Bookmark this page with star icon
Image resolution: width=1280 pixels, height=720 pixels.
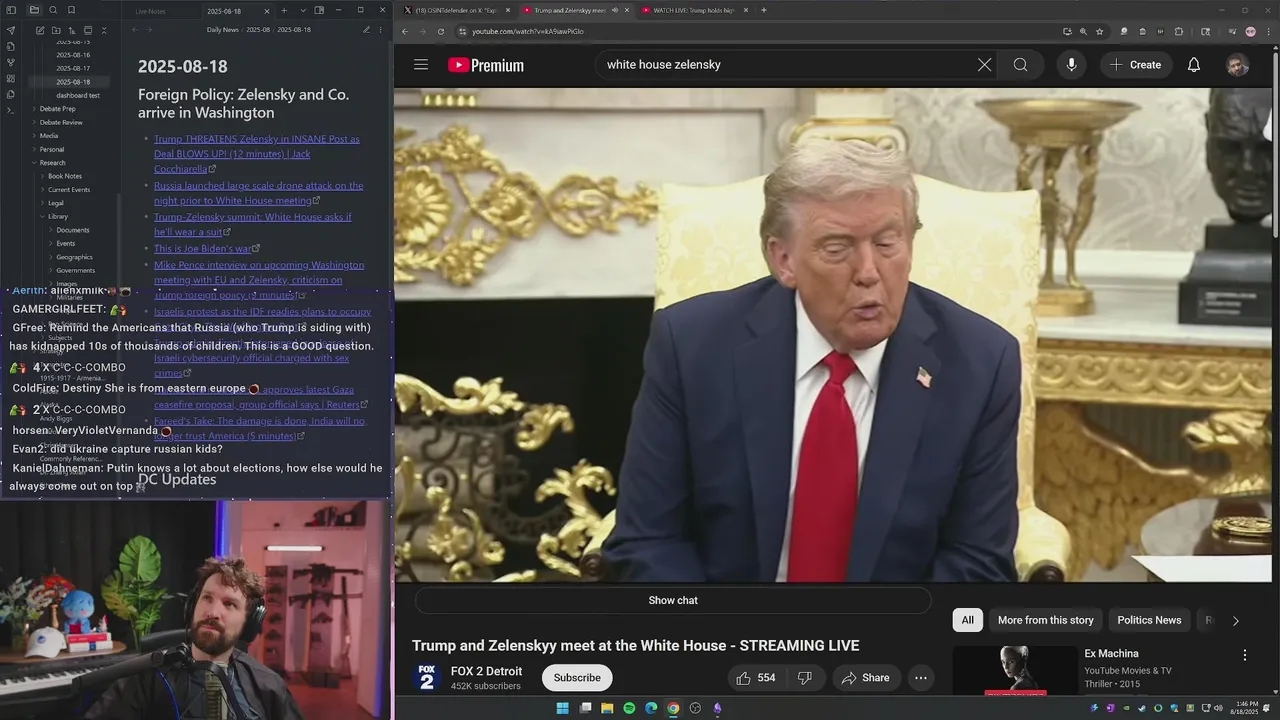pyautogui.click(x=1100, y=31)
